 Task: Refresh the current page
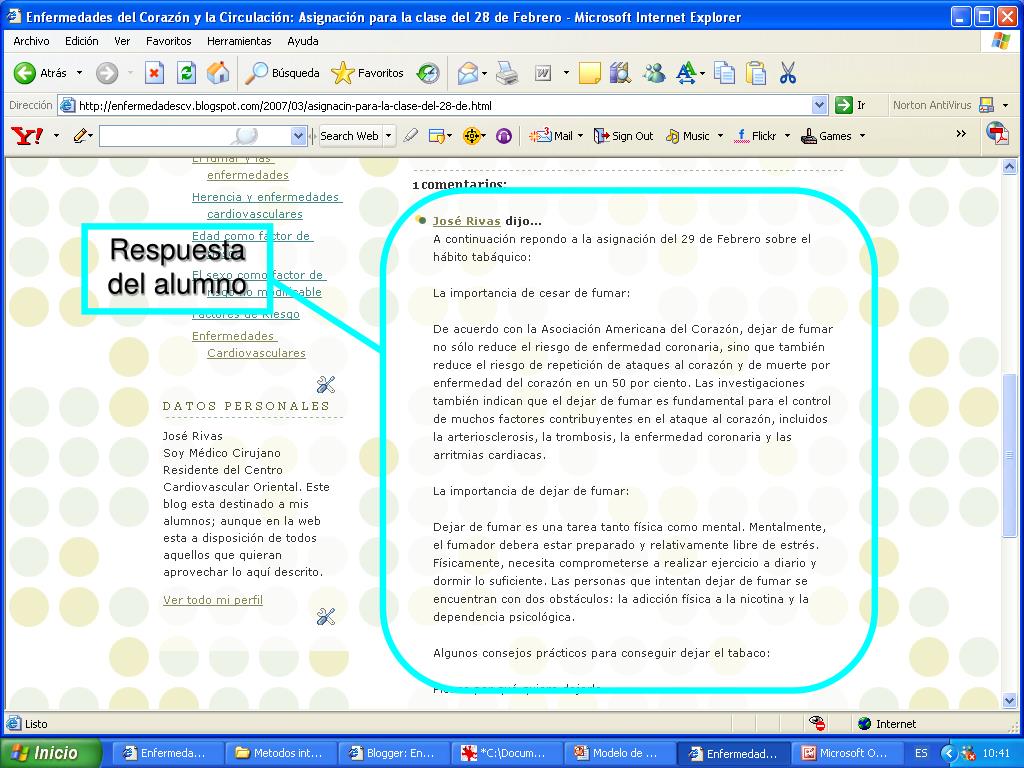pos(186,73)
